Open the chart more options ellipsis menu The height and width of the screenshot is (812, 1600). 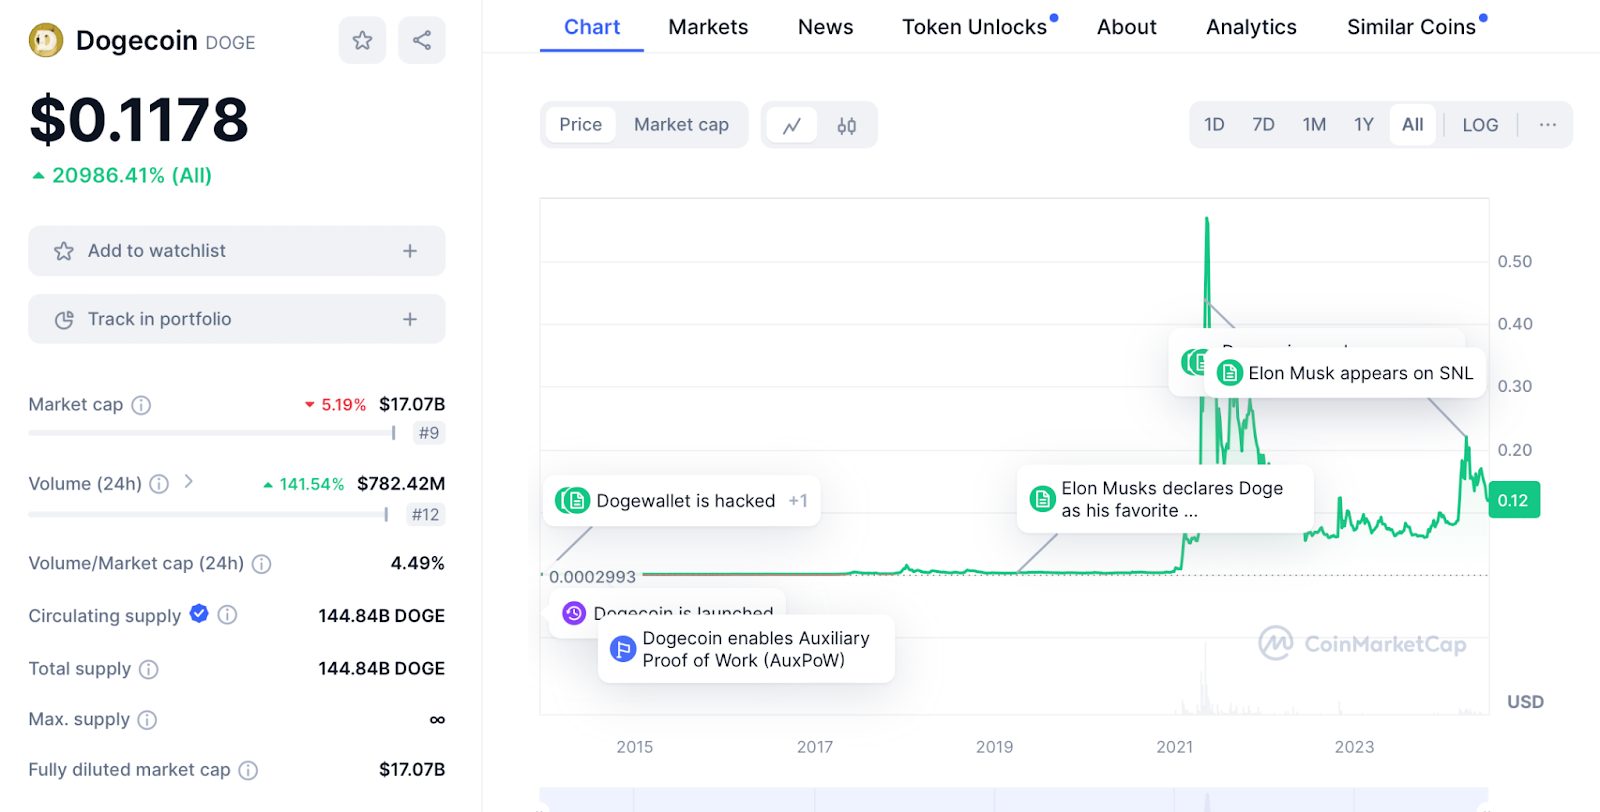tap(1548, 125)
